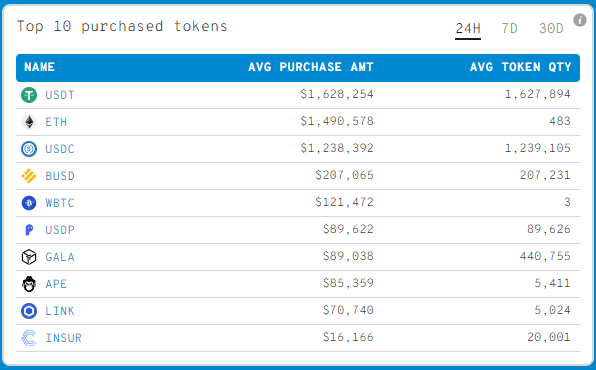Image resolution: width=596 pixels, height=370 pixels.
Task: Click the USDP token icon
Action: coord(29,230)
